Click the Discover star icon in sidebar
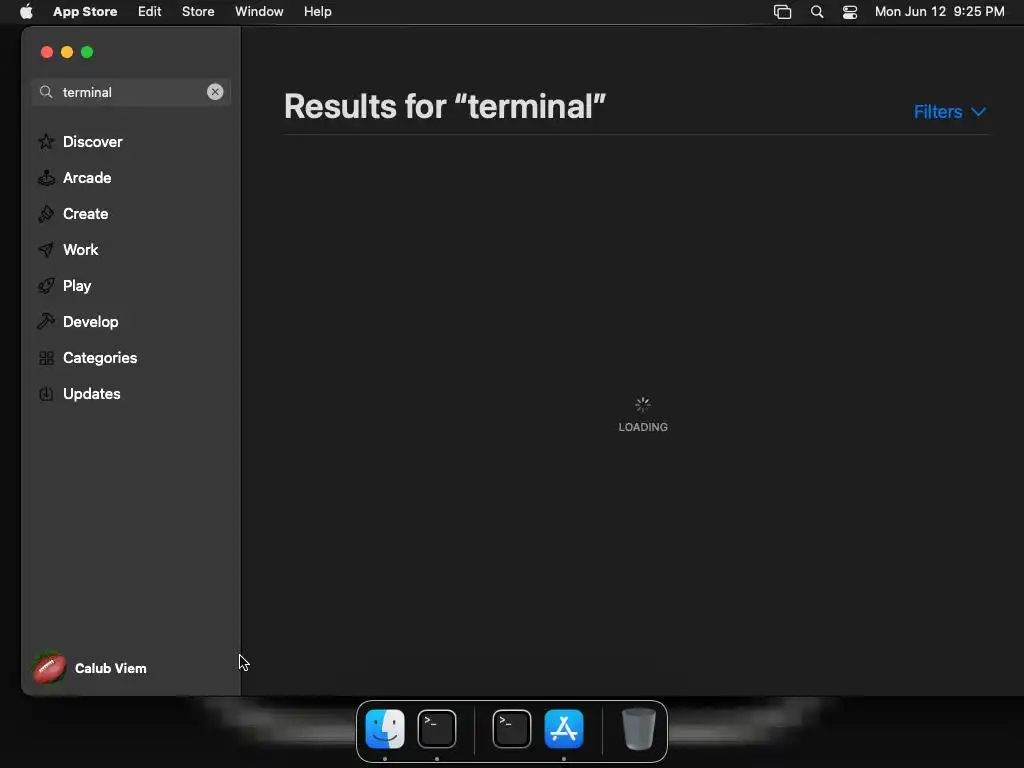The height and width of the screenshot is (768, 1024). pos(46,142)
